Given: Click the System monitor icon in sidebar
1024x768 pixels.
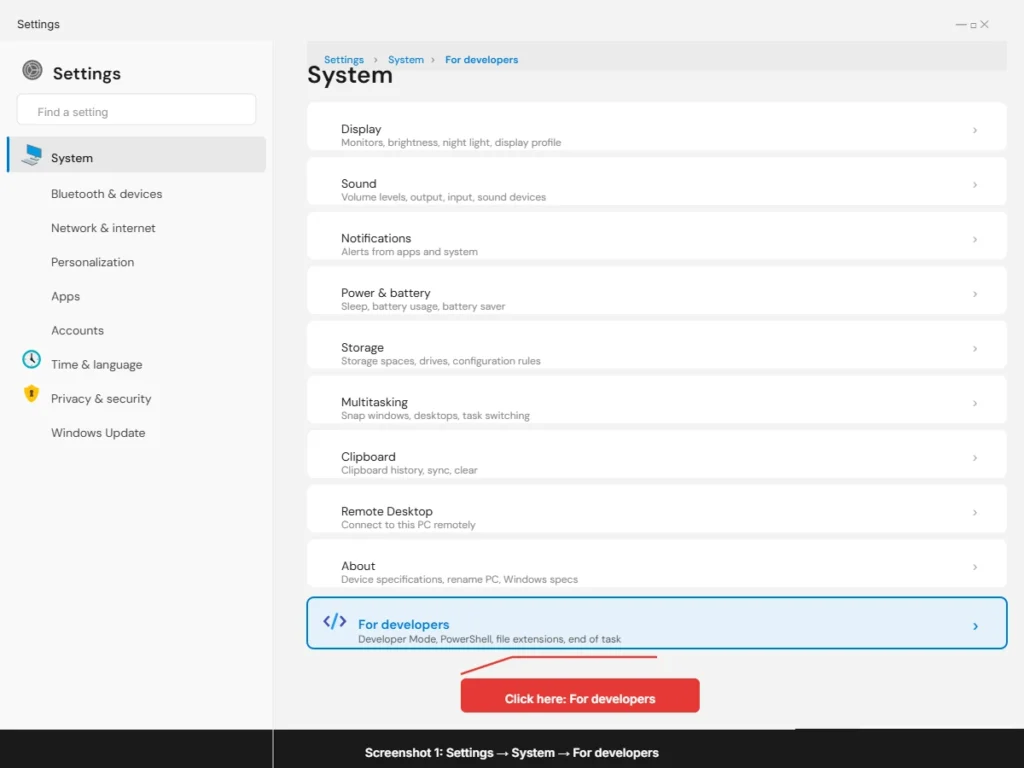Looking at the screenshot, I should (33, 155).
